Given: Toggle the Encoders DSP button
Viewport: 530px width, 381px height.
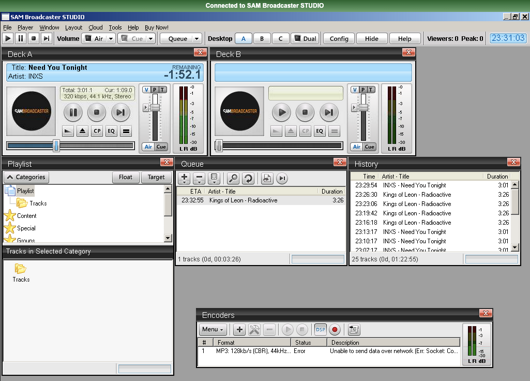Looking at the screenshot, I should [320, 329].
